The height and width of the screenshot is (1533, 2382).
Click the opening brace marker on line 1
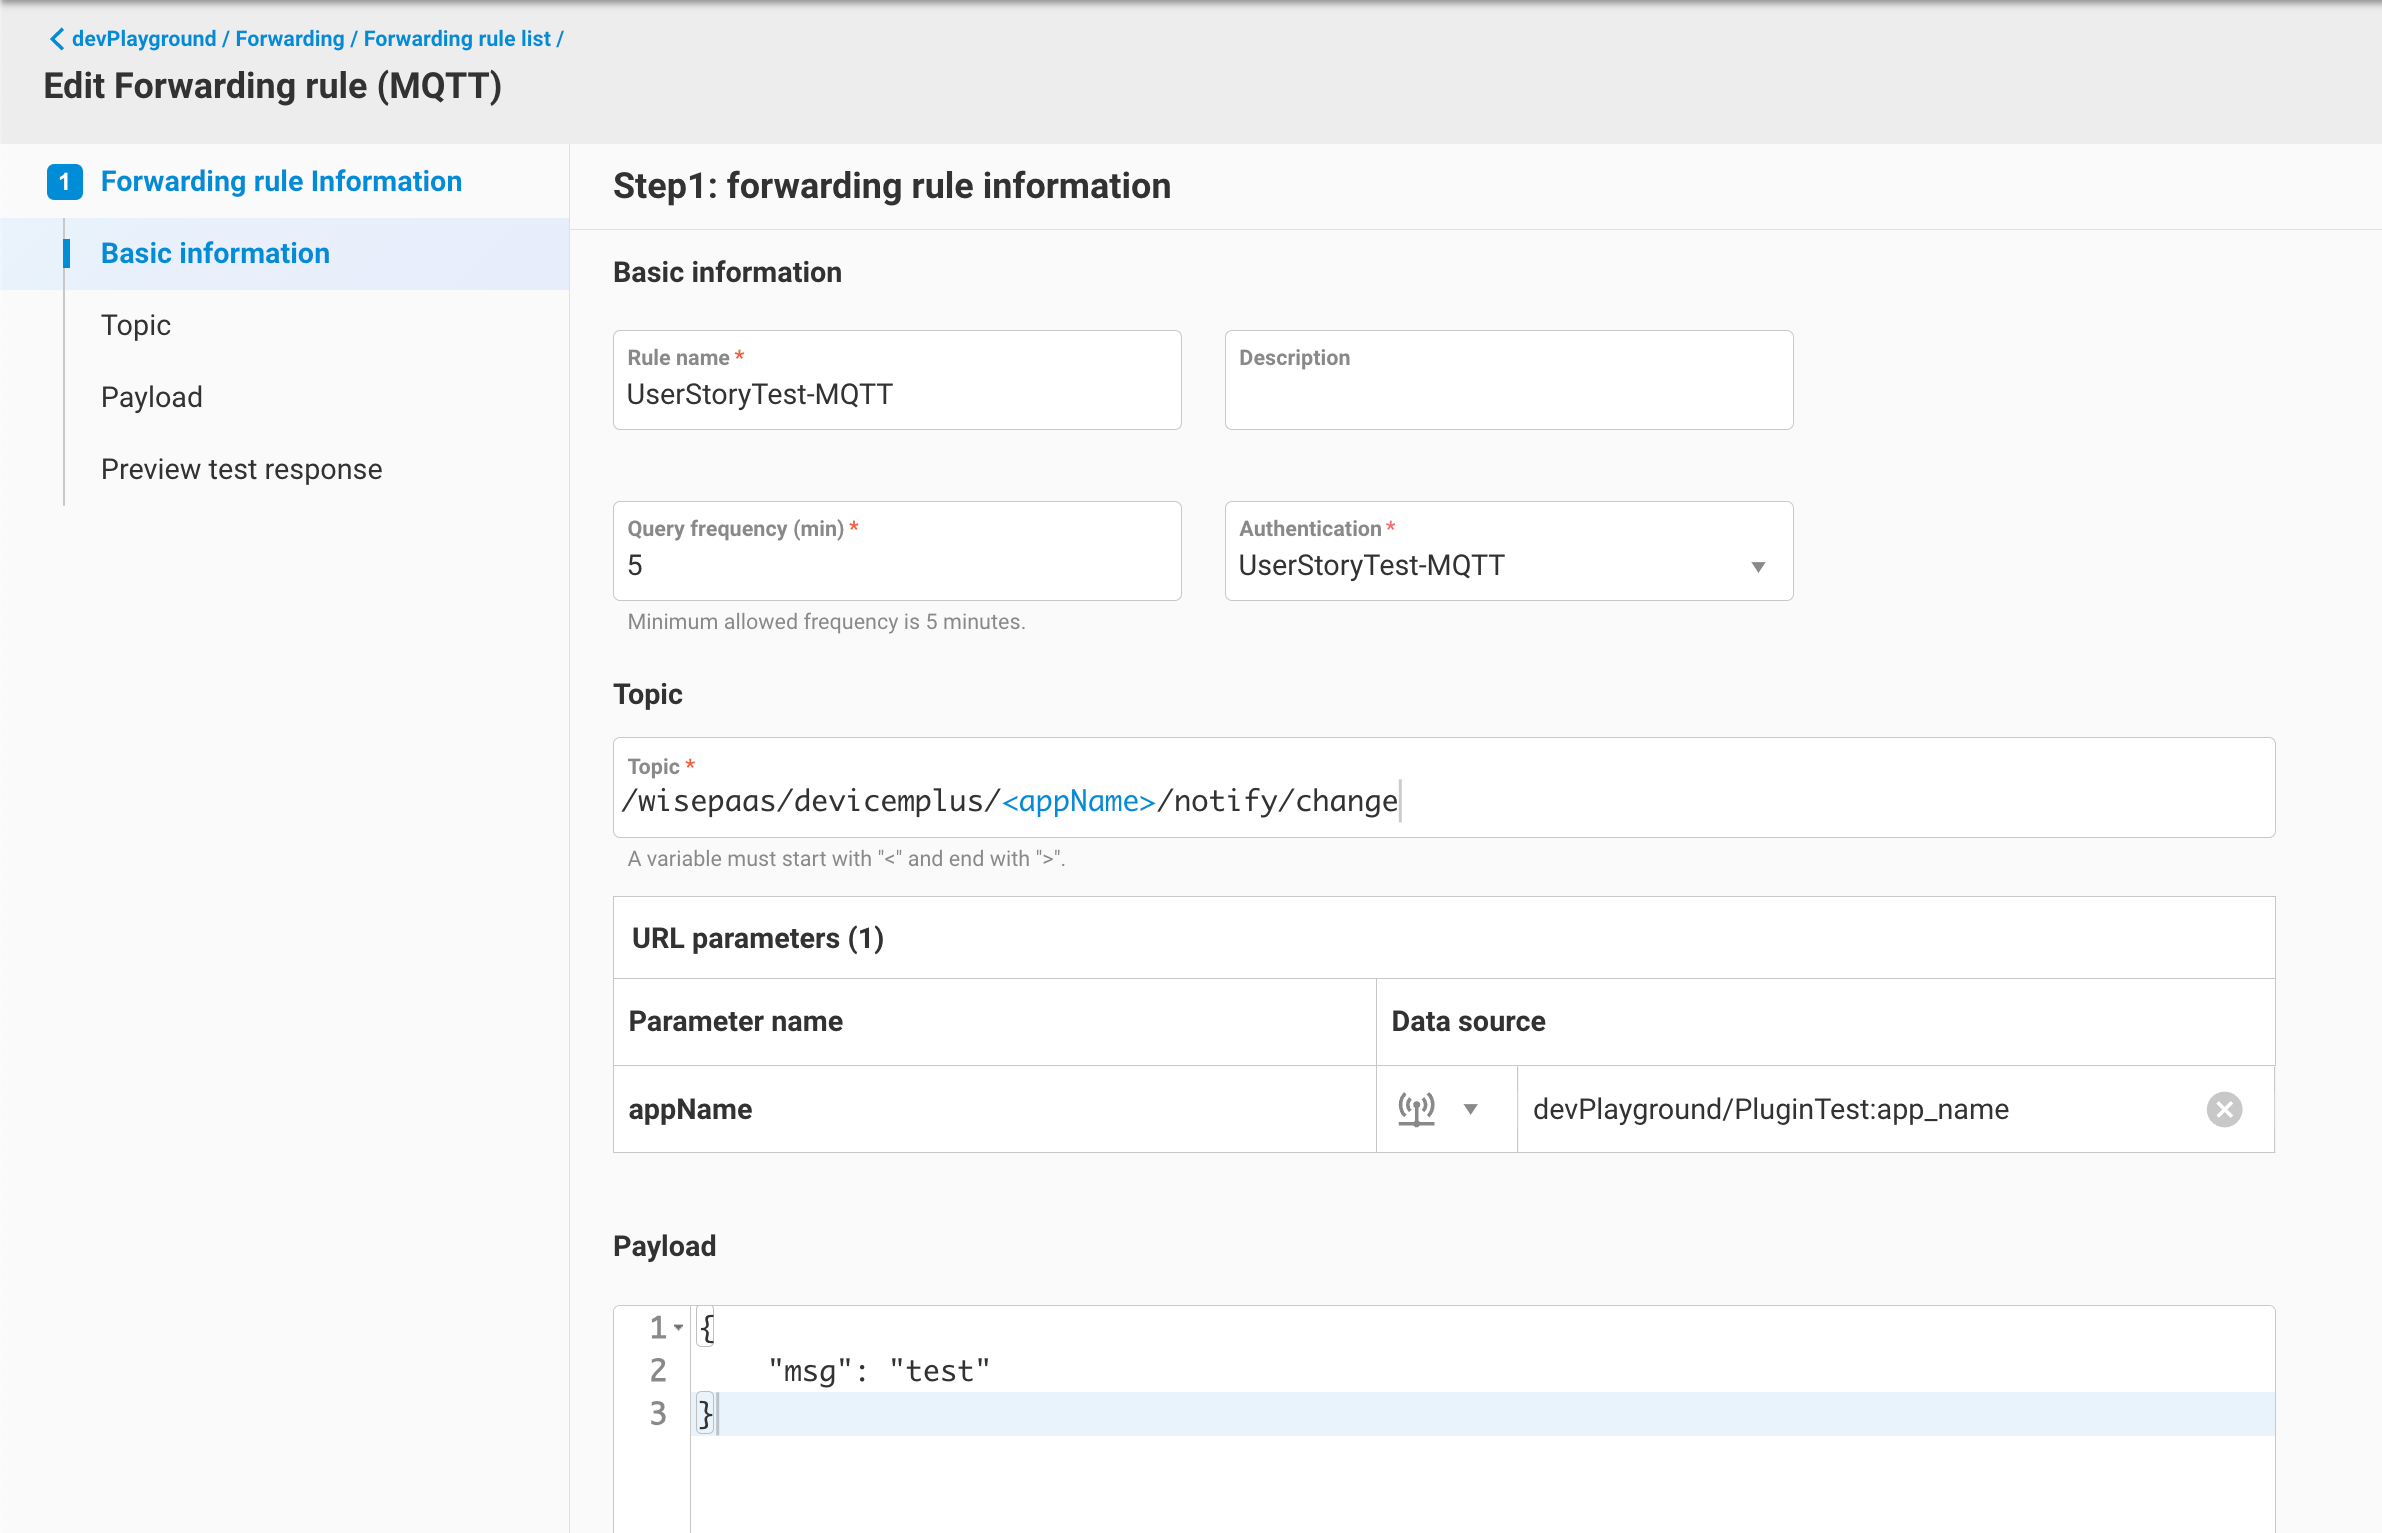click(706, 1327)
